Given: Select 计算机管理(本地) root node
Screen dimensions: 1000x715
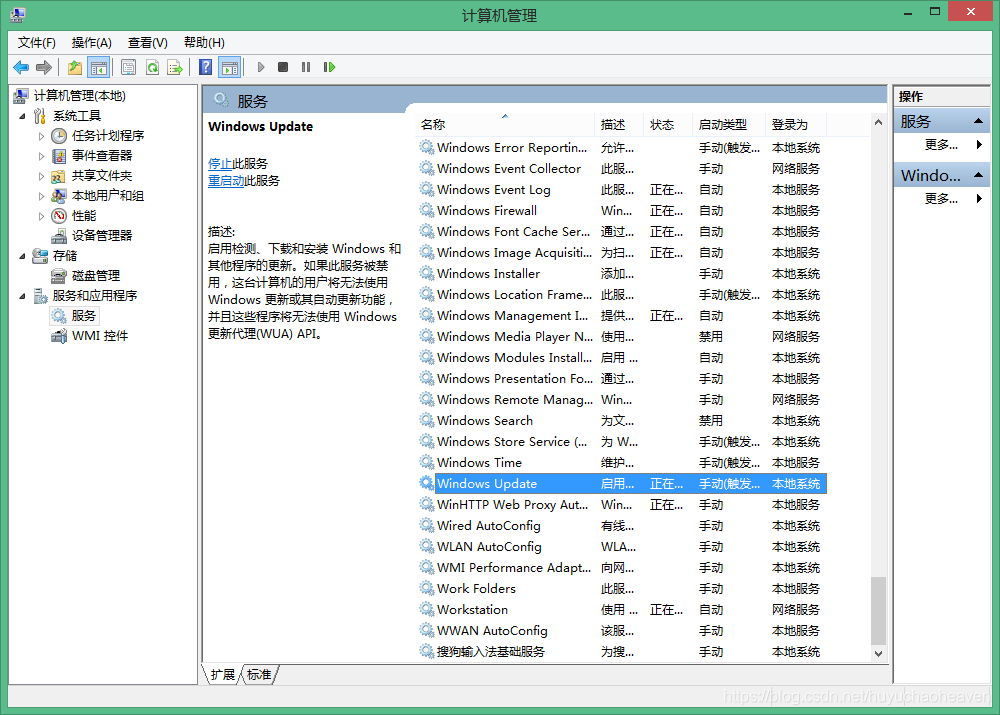Looking at the screenshot, I should click(80, 96).
